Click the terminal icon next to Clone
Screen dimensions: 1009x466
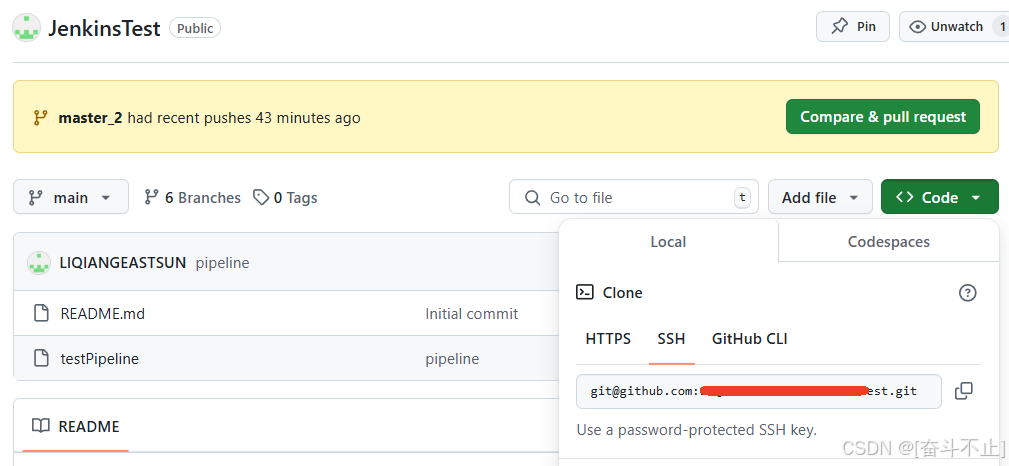point(584,292)
